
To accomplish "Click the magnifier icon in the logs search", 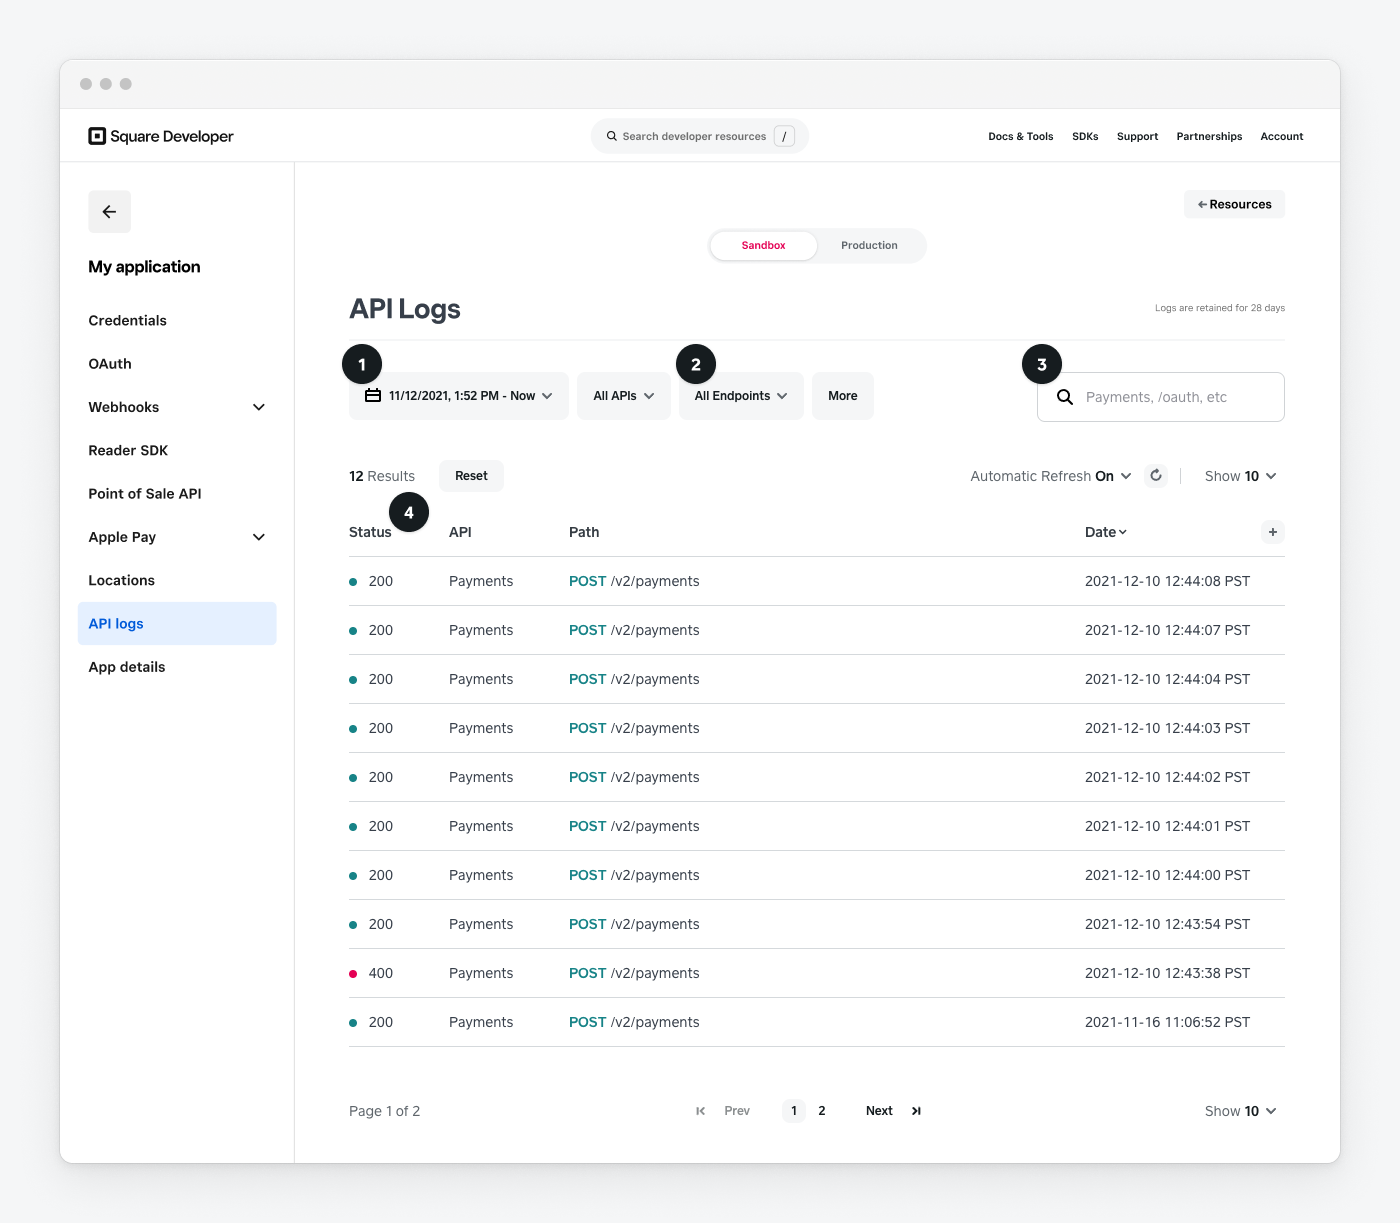I will click(x=1065, y=397).
